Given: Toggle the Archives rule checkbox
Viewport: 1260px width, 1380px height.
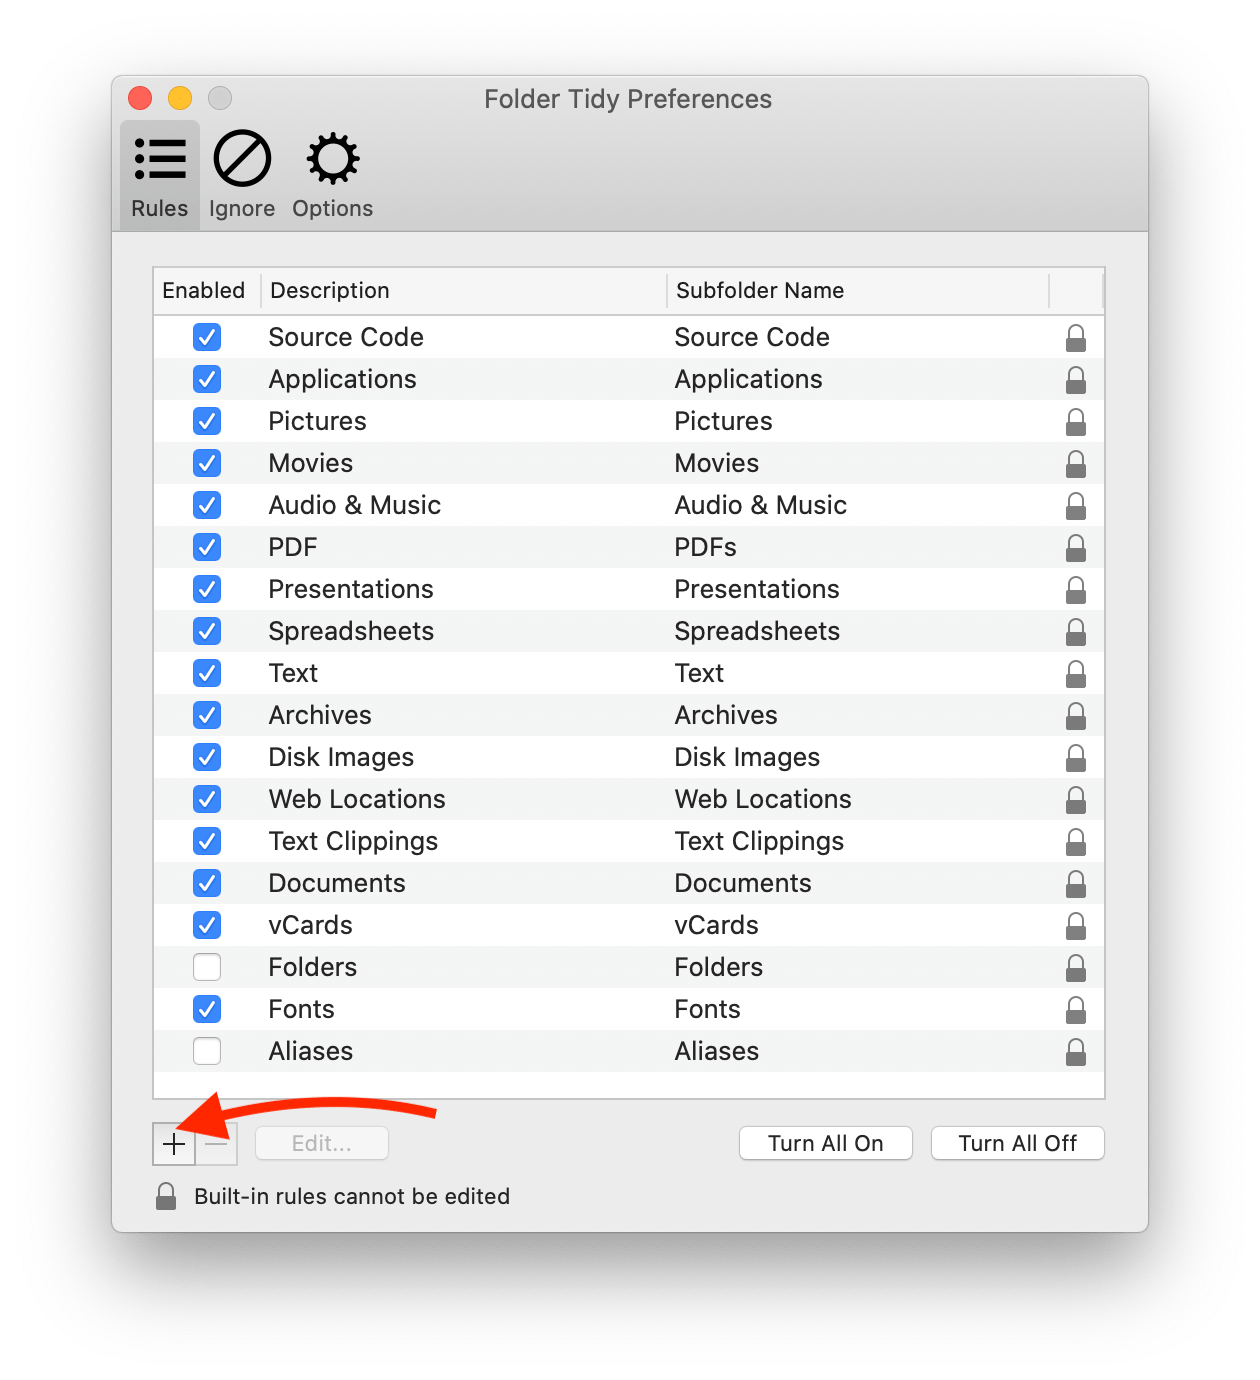Looking at the screenshot, I should tap(207, 715).
